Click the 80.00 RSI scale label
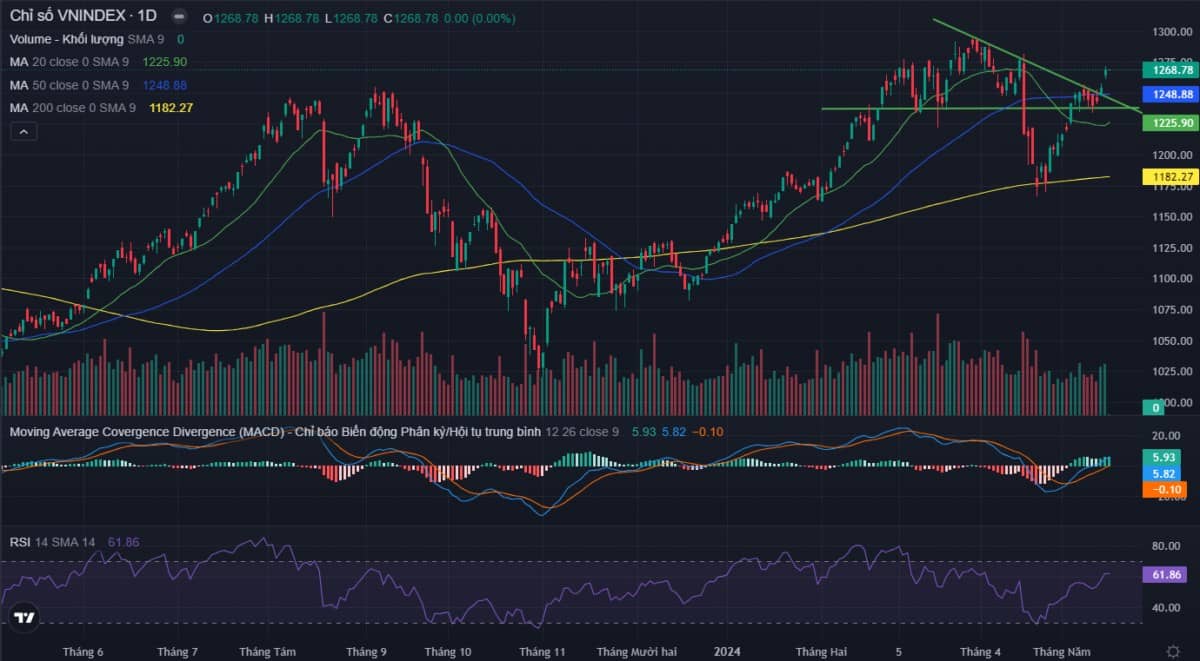This screenshot has width=1200, height=661. [x=1165, y=546]
